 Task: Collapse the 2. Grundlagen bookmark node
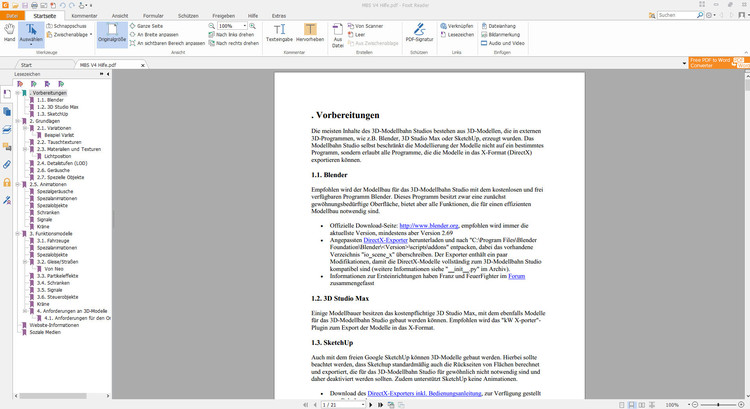coord(18,121)
